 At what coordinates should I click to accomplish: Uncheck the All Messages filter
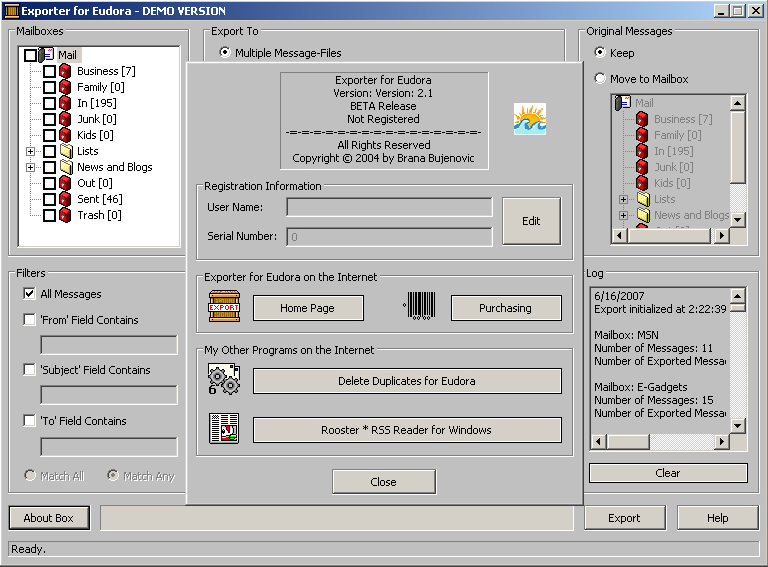pyautogui.click(x=29, y=294)
